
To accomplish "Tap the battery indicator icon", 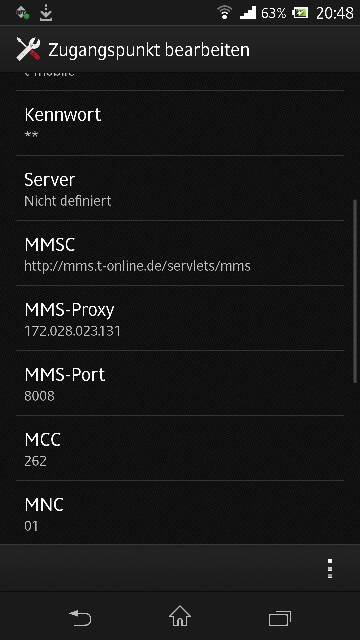I will [300, 13].
